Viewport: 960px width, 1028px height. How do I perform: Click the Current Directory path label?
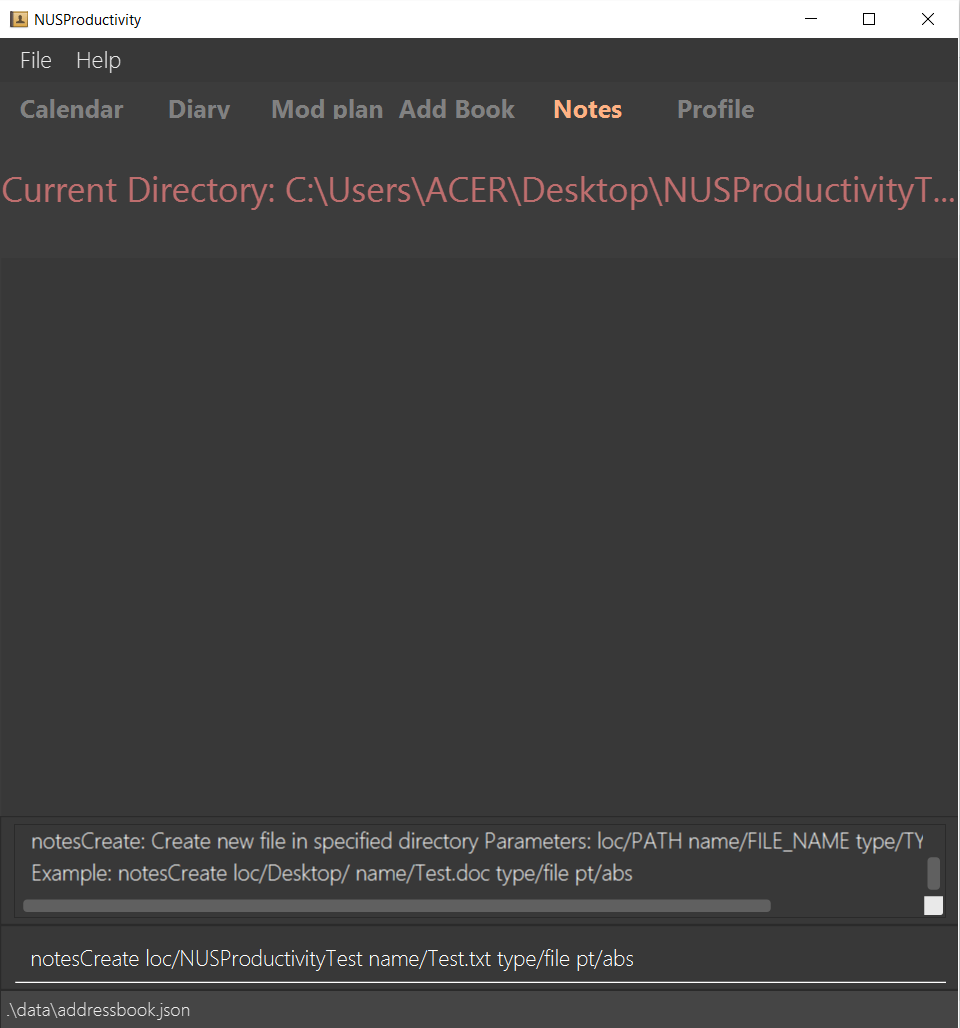(x=479, y=190)
